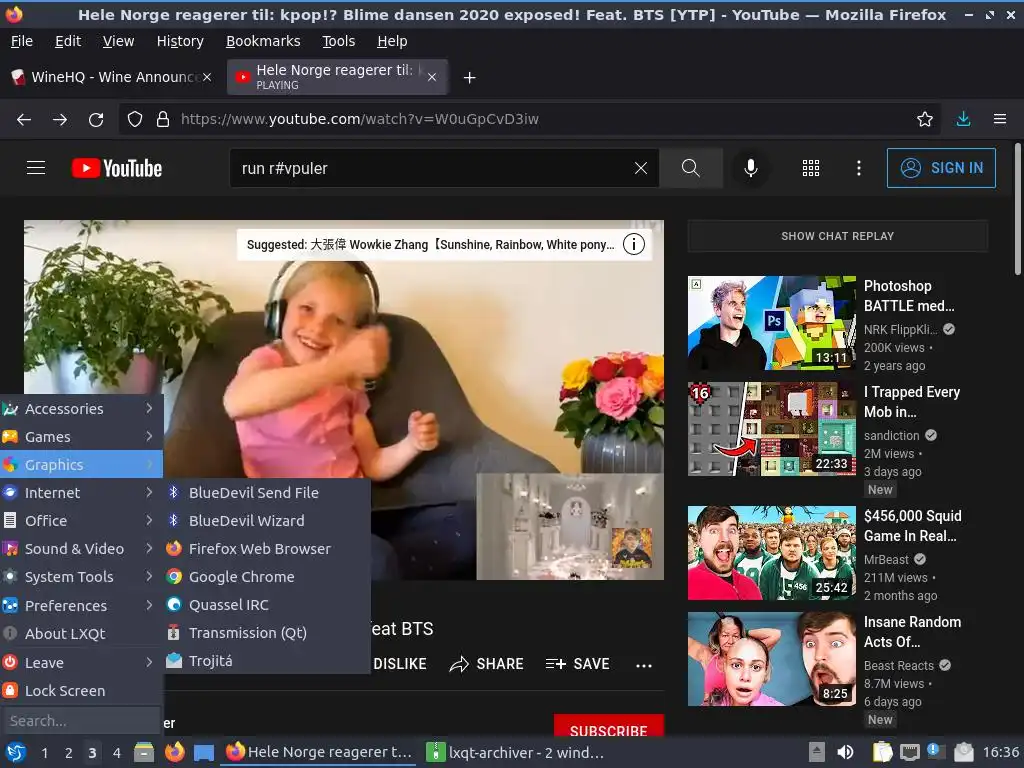
Task: Open a new browser tab
Action: coord(469,78)
